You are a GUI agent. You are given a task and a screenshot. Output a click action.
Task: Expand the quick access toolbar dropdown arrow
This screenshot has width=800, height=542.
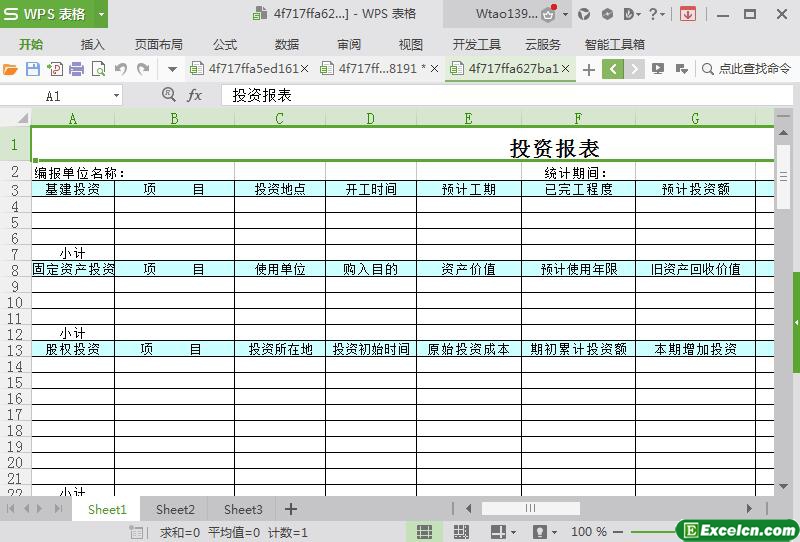click(x=172, y=69)
